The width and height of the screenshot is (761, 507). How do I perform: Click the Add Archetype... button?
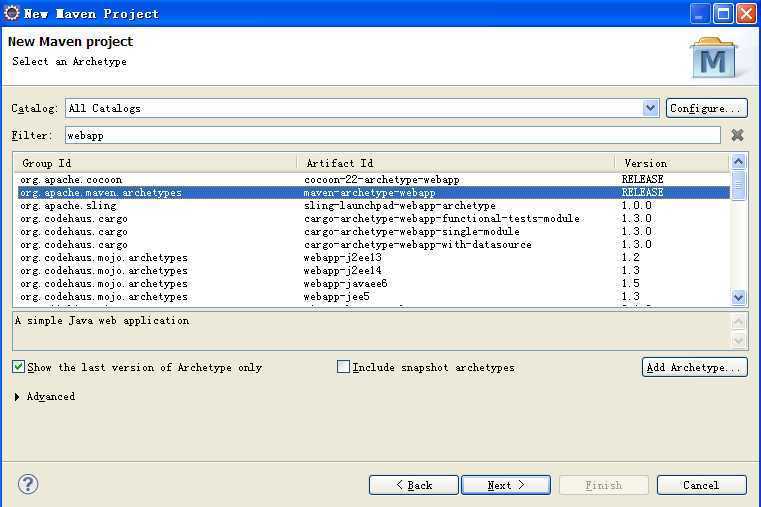(x=695, y=367)
